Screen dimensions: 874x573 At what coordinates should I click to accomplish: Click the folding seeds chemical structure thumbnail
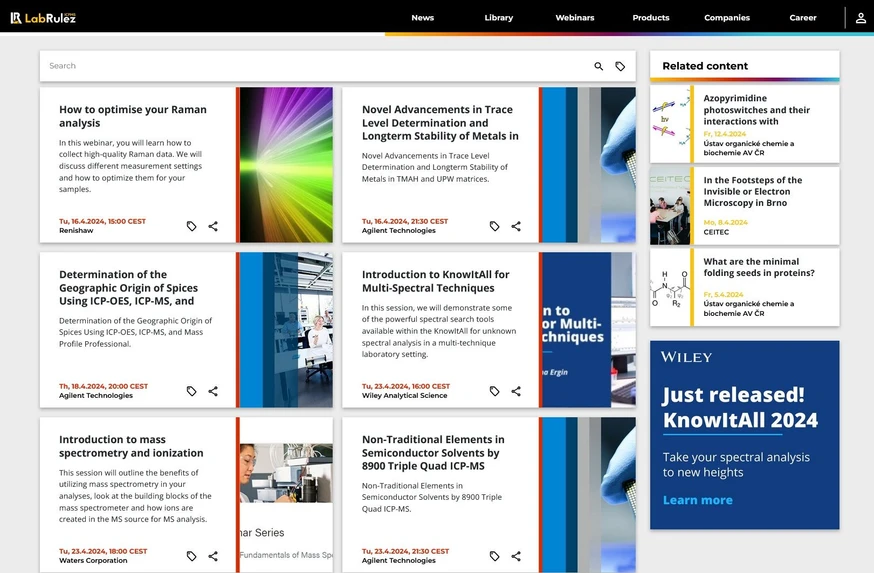(670, 287)
